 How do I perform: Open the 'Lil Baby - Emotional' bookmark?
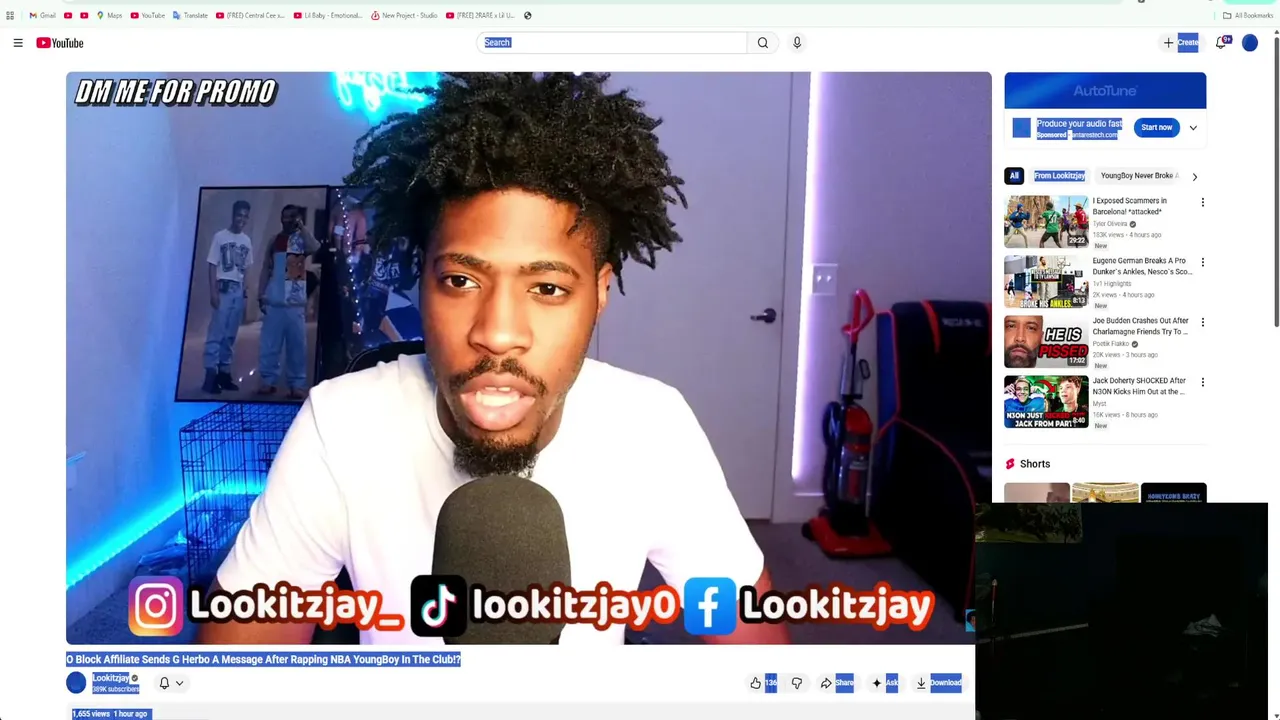[328, 15]
